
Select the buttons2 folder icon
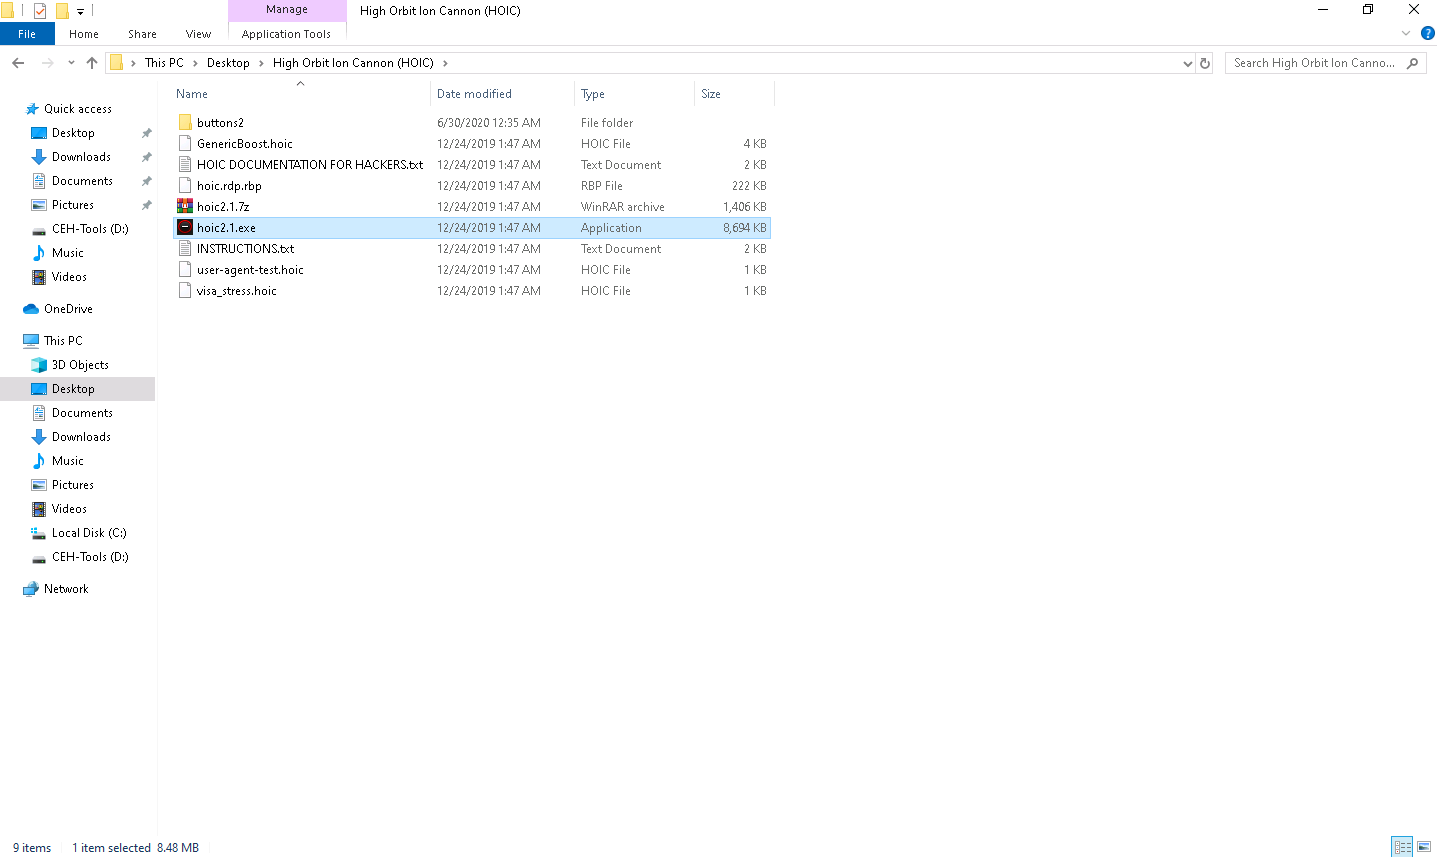(x=185, y=123)
